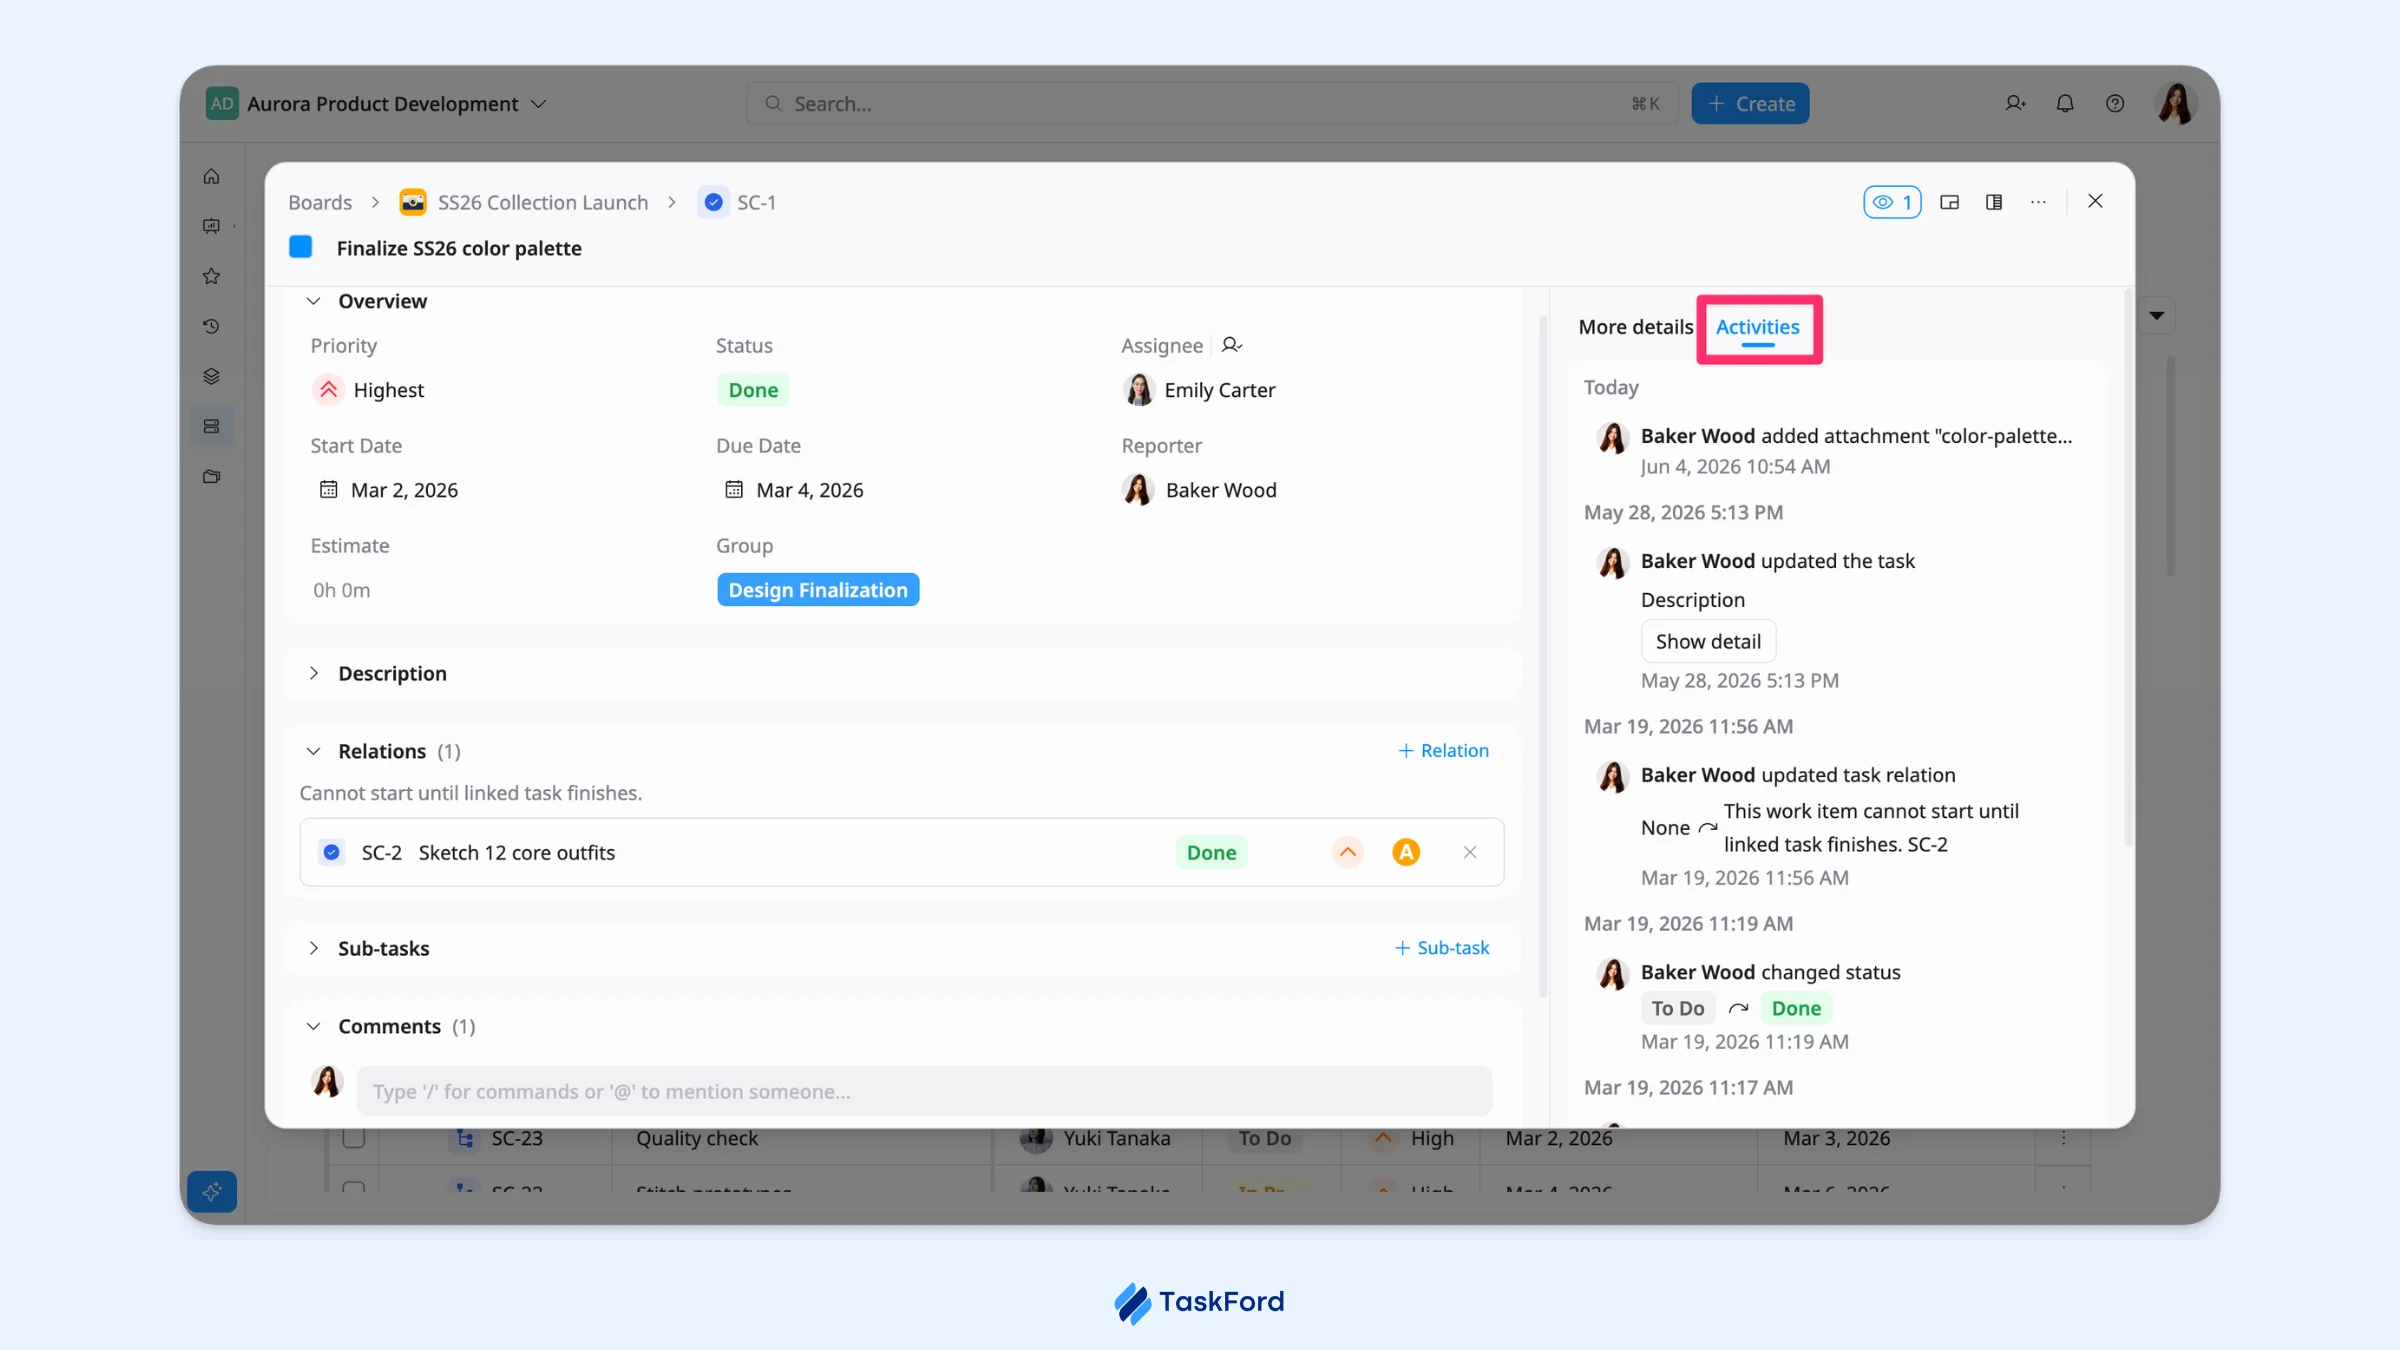Open the Done status dropdown
The height and width of the screenshot is (1350, 2400).
click(x=753, y=390)
